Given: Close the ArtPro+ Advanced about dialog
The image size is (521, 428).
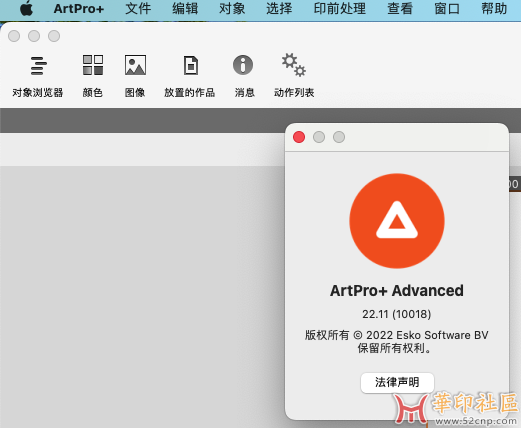Looking at the screenshot, I should coord(299,137).
